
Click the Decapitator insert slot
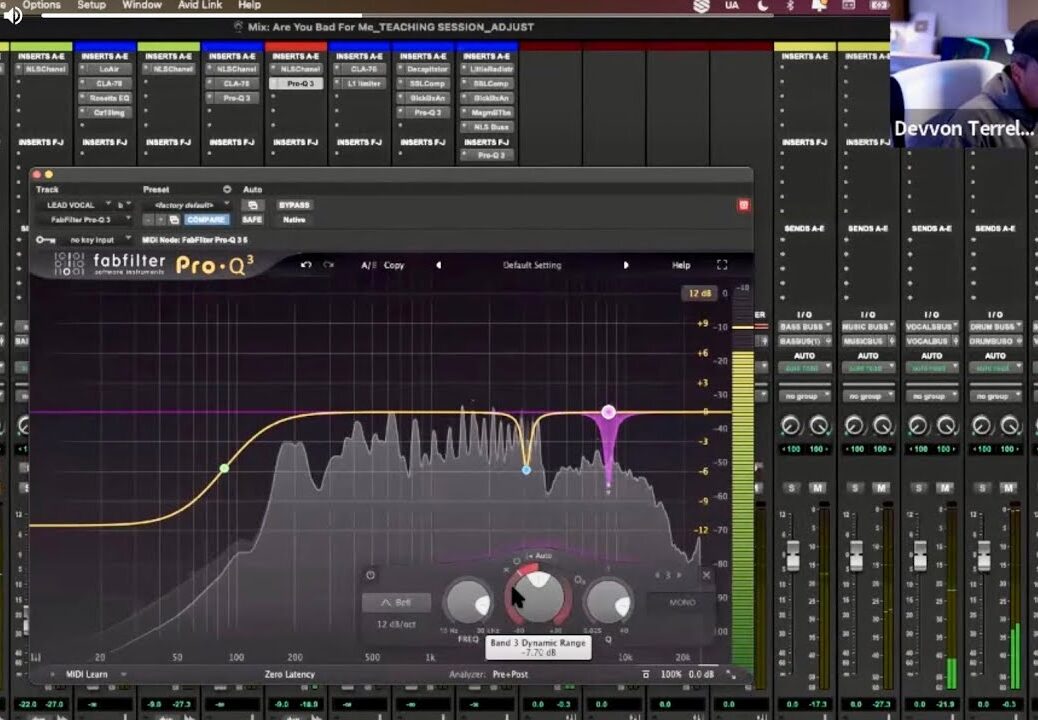[x=423, y=69]
